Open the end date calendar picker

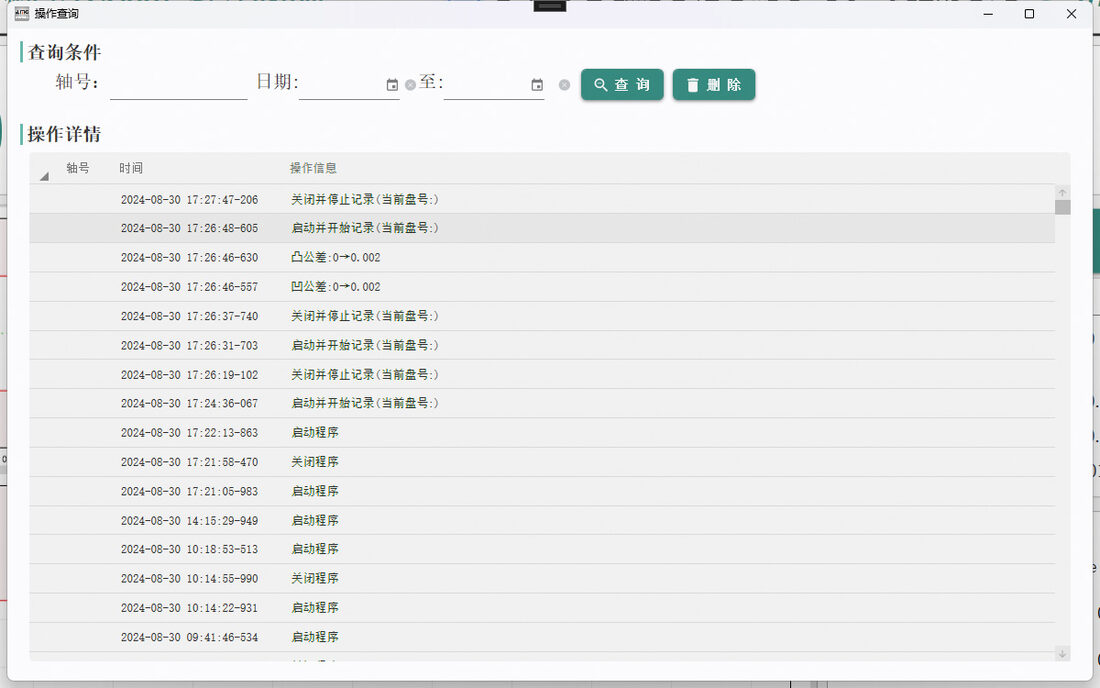tap(537, 85)
